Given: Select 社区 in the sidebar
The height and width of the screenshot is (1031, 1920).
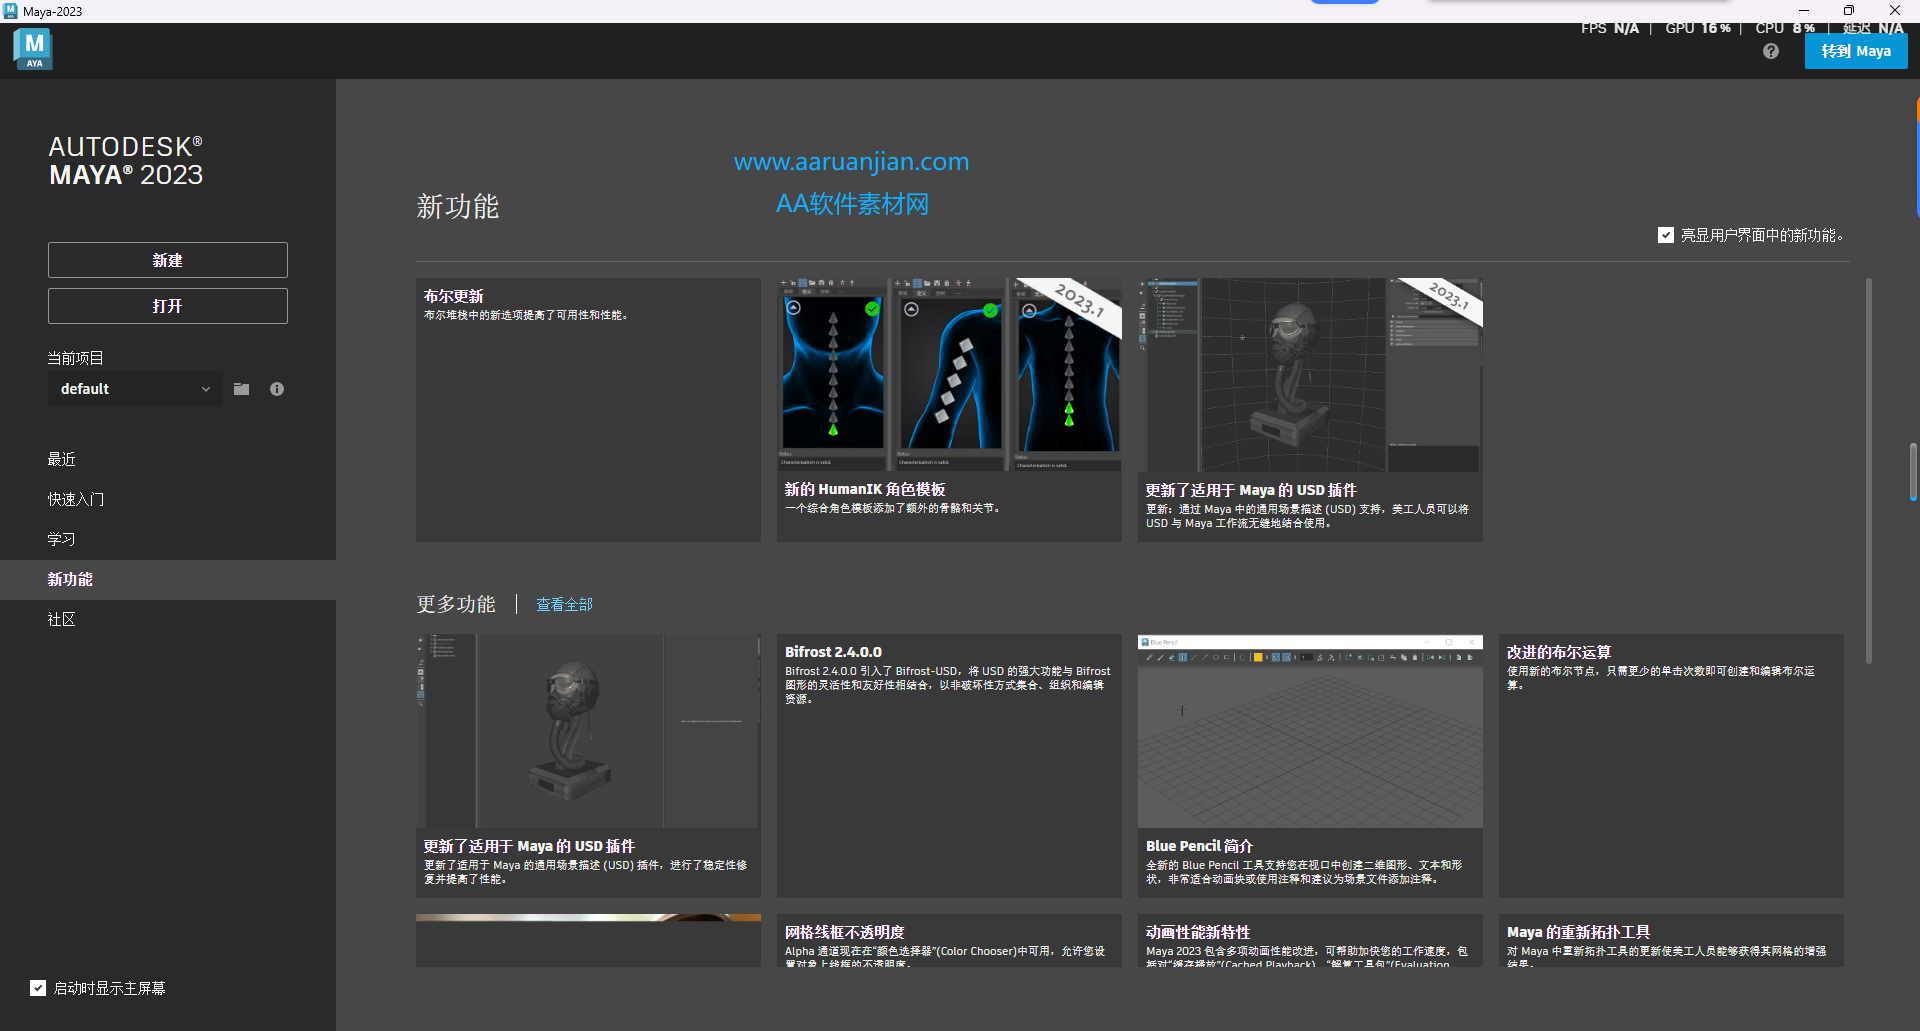Looking at the screenshot, I should tap(61, 619).
